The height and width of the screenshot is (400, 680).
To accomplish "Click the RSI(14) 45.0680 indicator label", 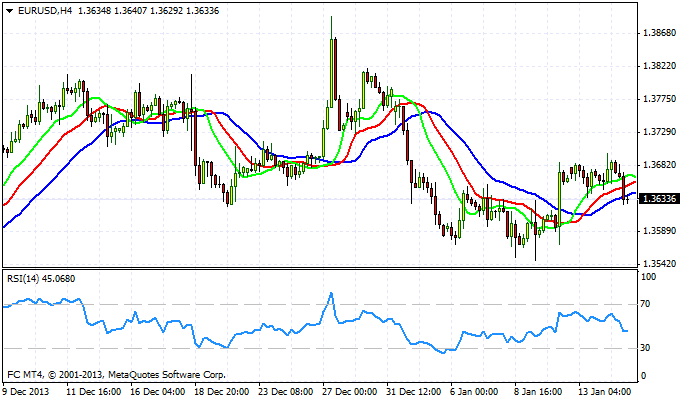I will (41, 279).
